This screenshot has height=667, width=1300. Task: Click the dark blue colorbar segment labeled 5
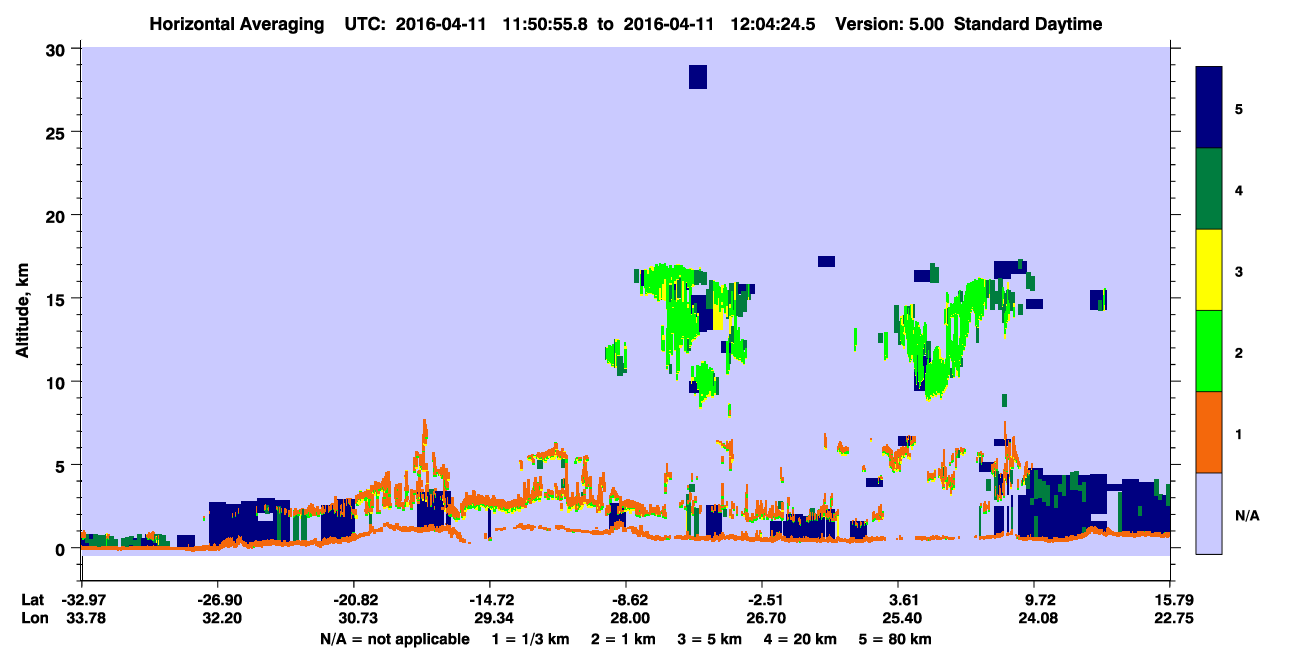point(1209,108)
